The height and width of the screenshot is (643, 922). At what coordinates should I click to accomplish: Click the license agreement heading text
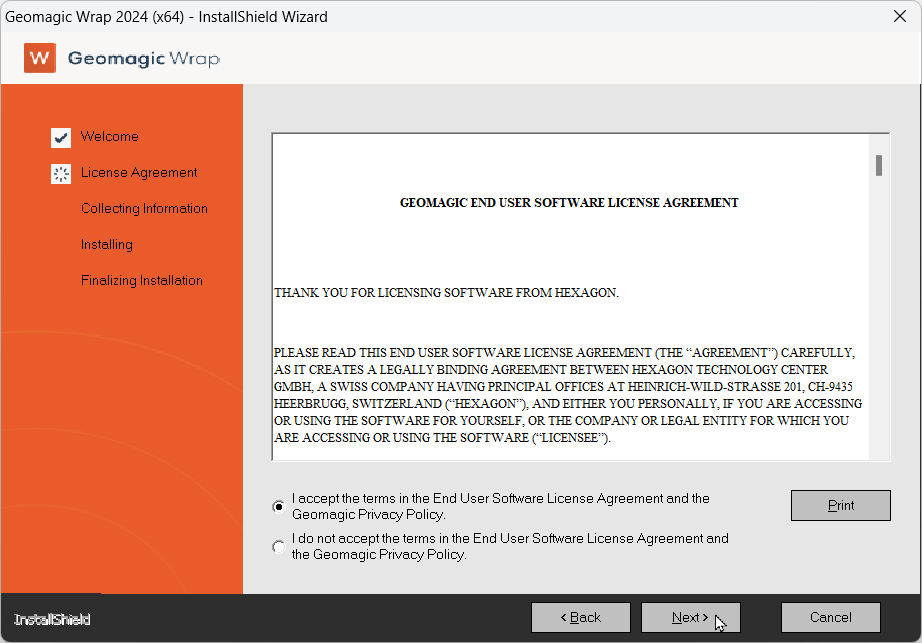(569, 203)
